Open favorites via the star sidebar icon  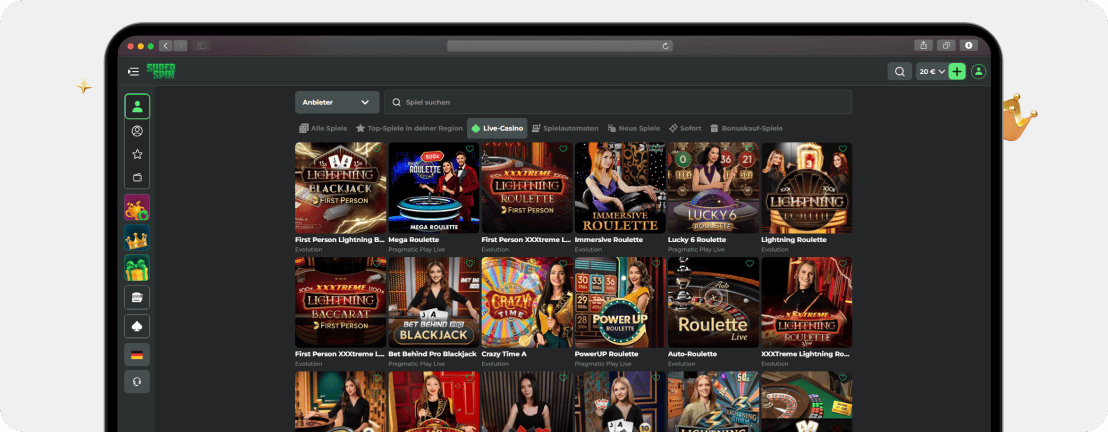(137, 154)
